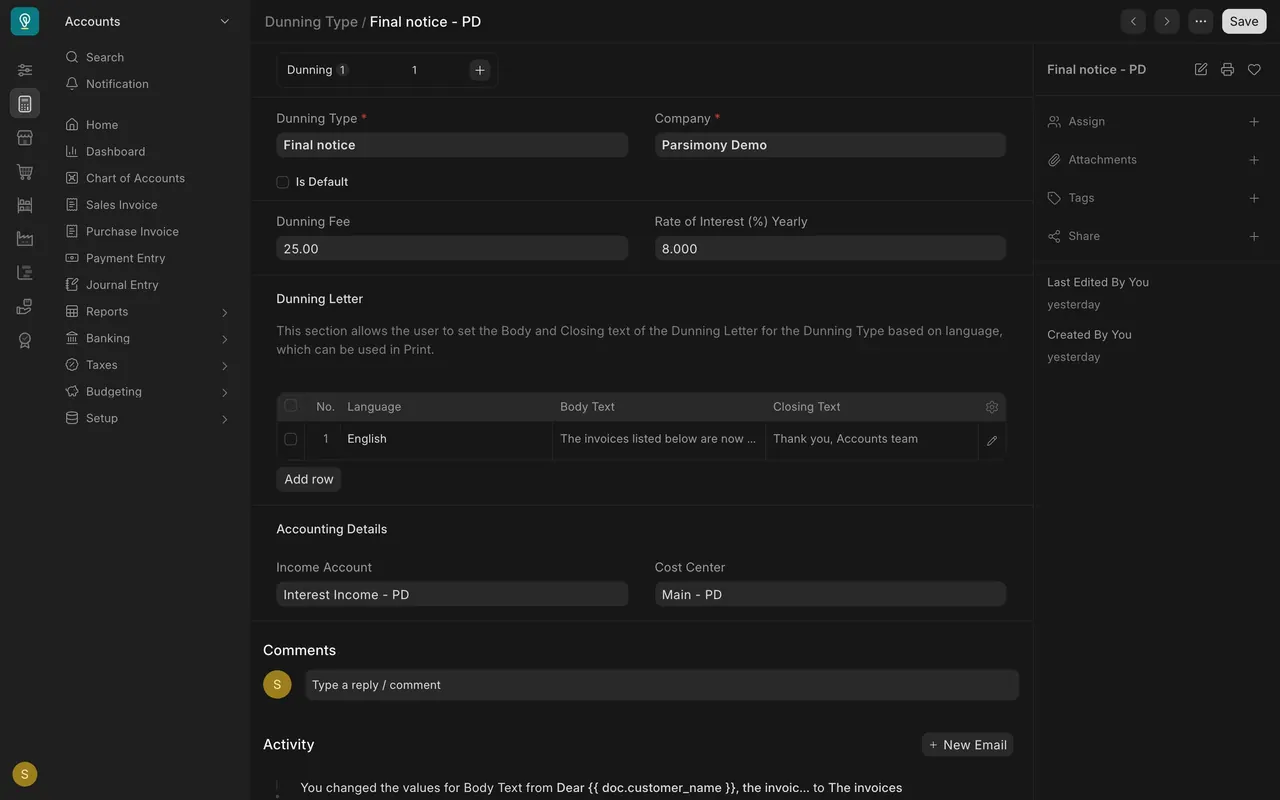Click the Save button
The height and width of the screenshot is (800, 1280).
(1244, 21)
